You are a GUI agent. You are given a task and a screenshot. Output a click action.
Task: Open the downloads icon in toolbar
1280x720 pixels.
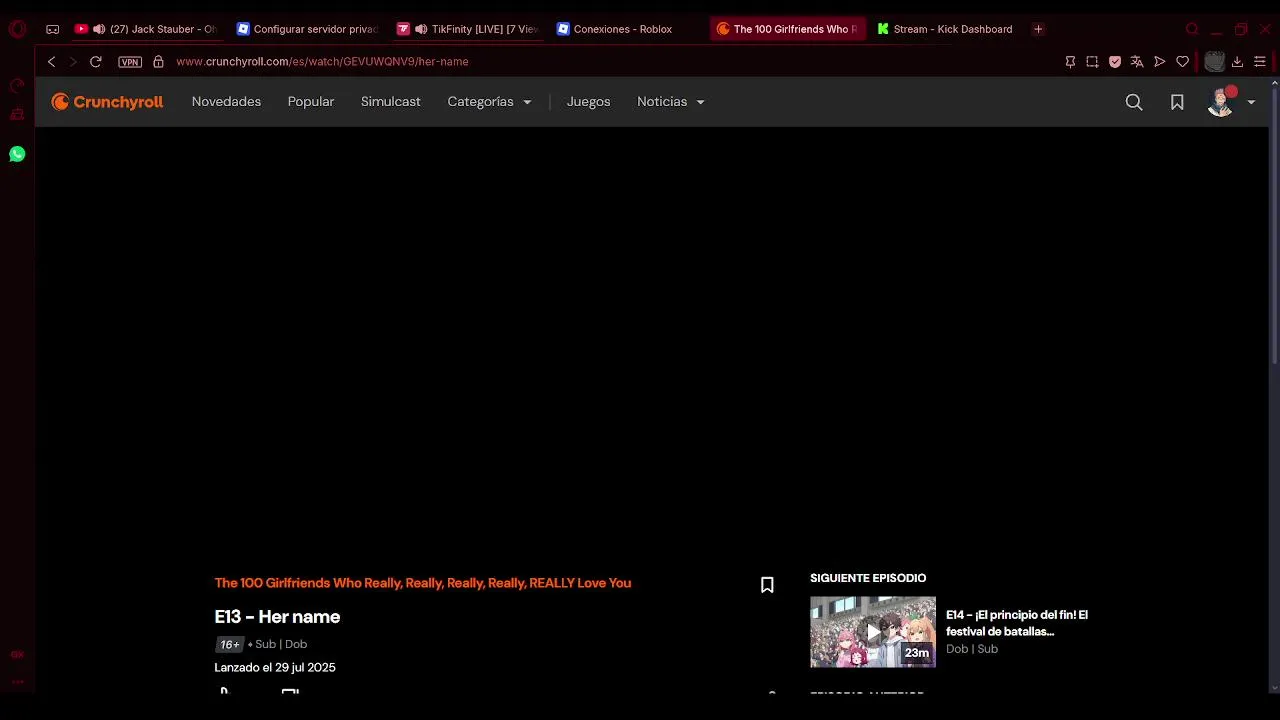click(x=1237, y=62)
